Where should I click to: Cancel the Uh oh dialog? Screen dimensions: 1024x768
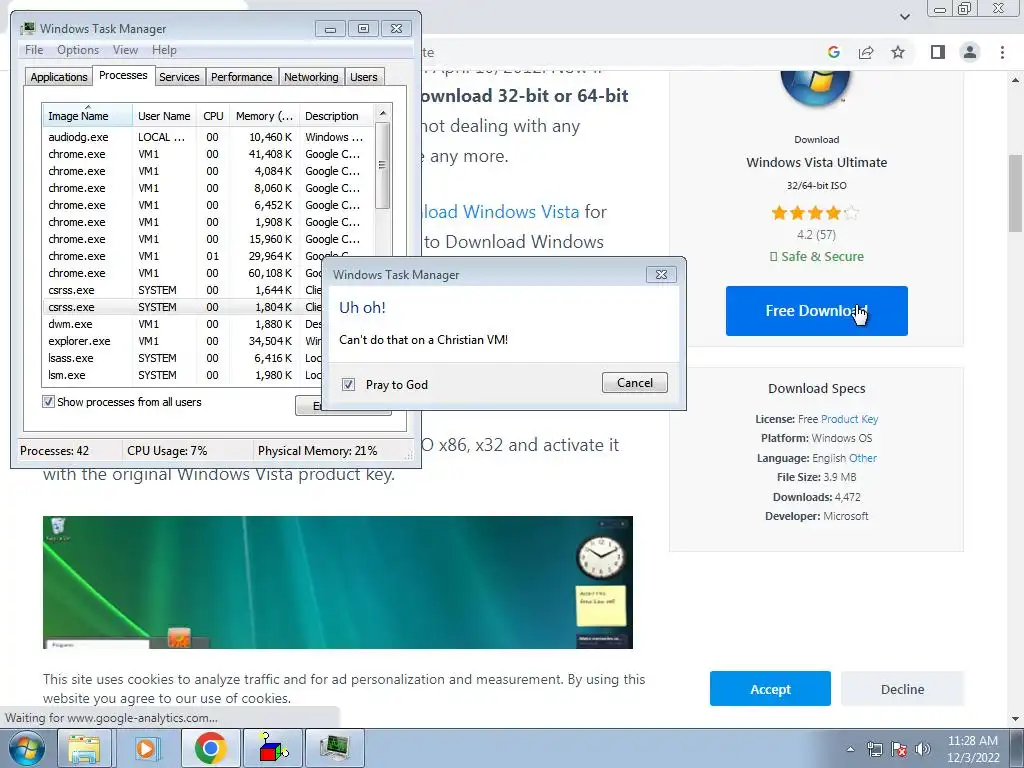[634, 383]
